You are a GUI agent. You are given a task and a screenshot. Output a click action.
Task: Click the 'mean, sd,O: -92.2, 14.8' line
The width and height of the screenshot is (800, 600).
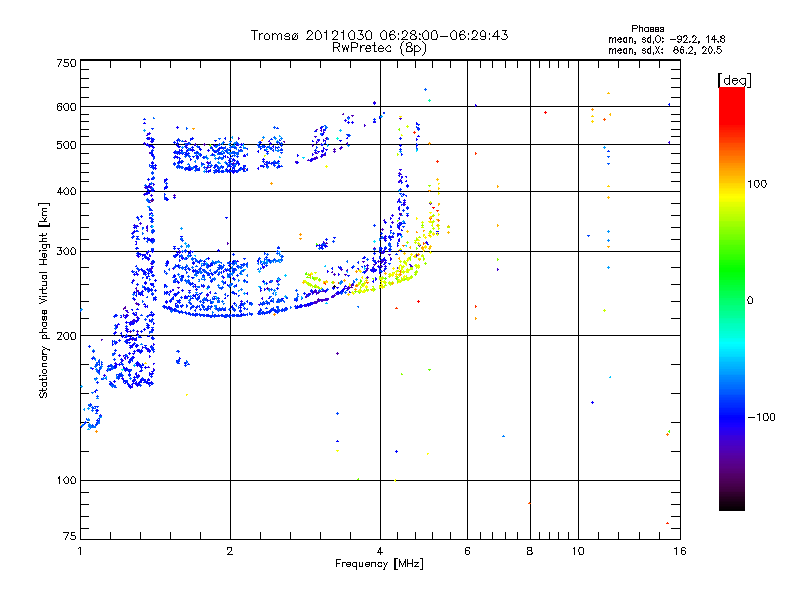666,39
